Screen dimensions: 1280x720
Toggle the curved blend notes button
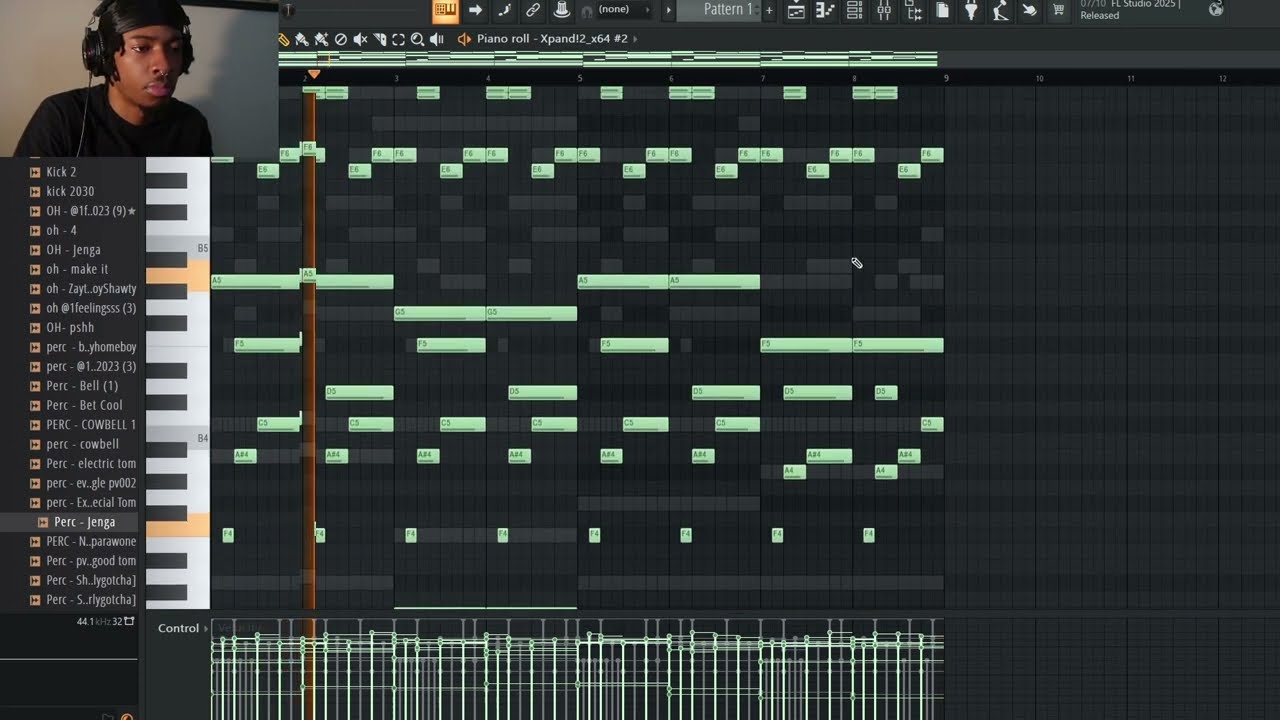click(x=504, y=9)
